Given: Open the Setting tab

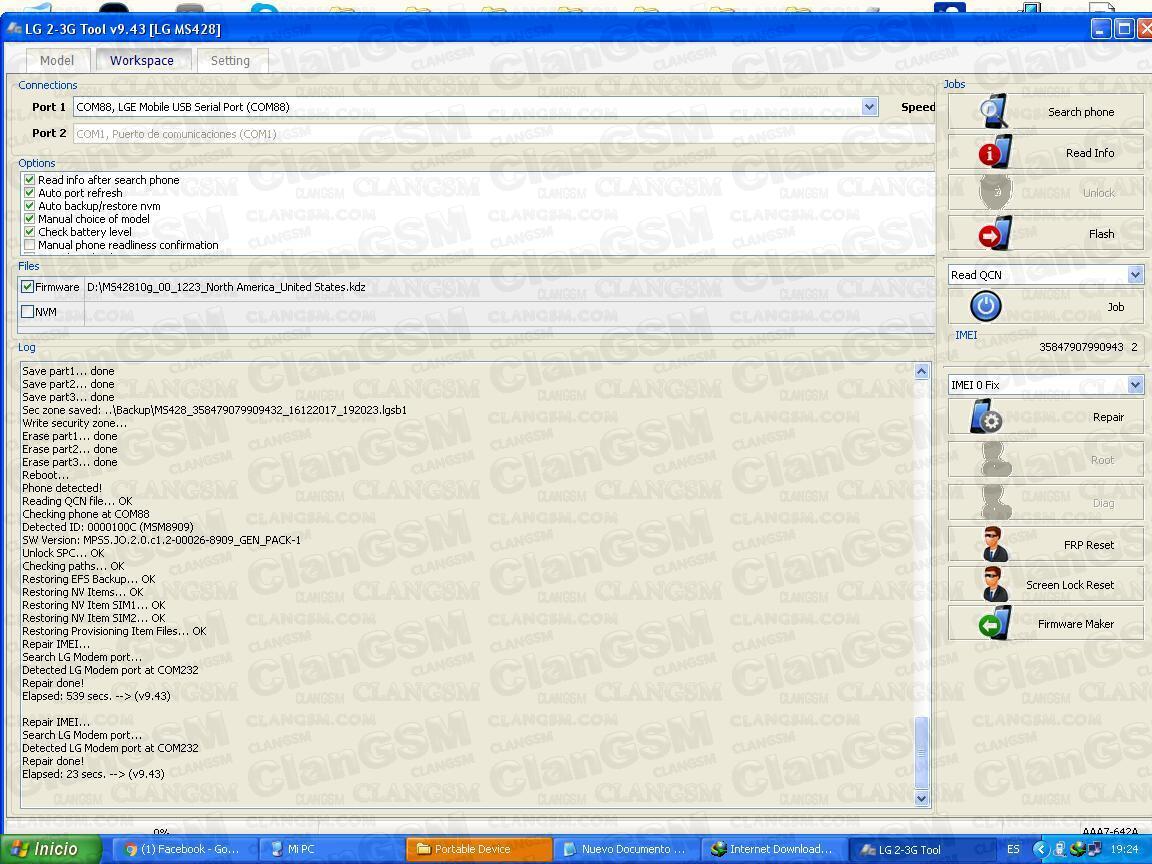Looking at the screenshot, I should pyautogui.click(x=230, y=60).
